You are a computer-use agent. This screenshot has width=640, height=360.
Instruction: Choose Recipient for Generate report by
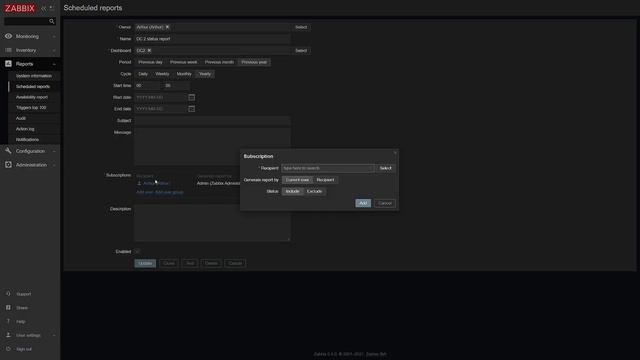[325, 180]
